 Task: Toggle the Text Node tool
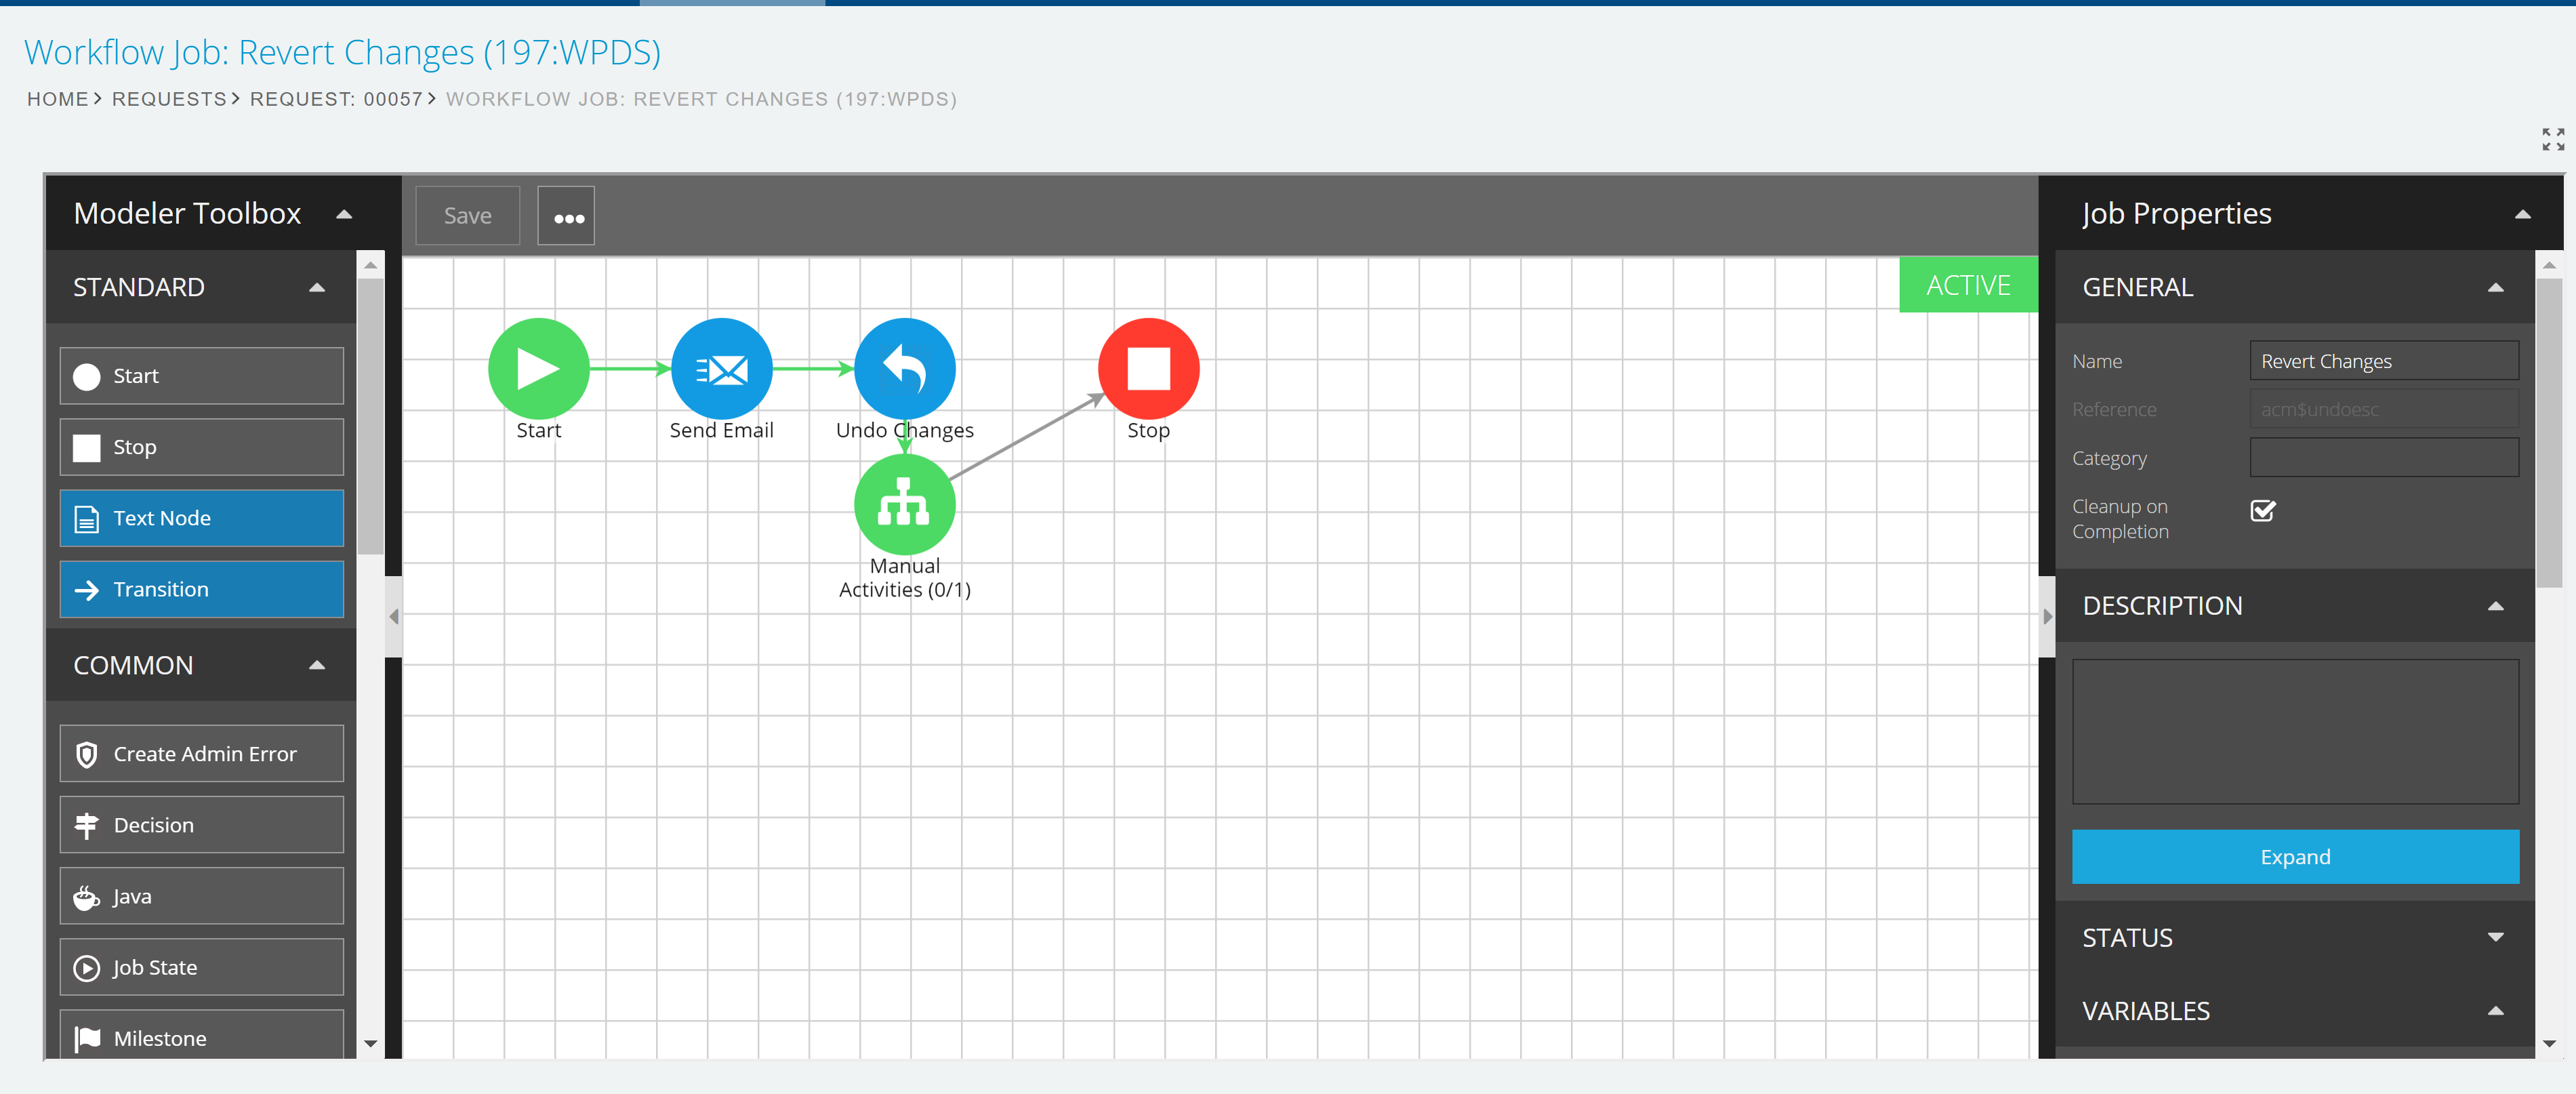point(202,518)
